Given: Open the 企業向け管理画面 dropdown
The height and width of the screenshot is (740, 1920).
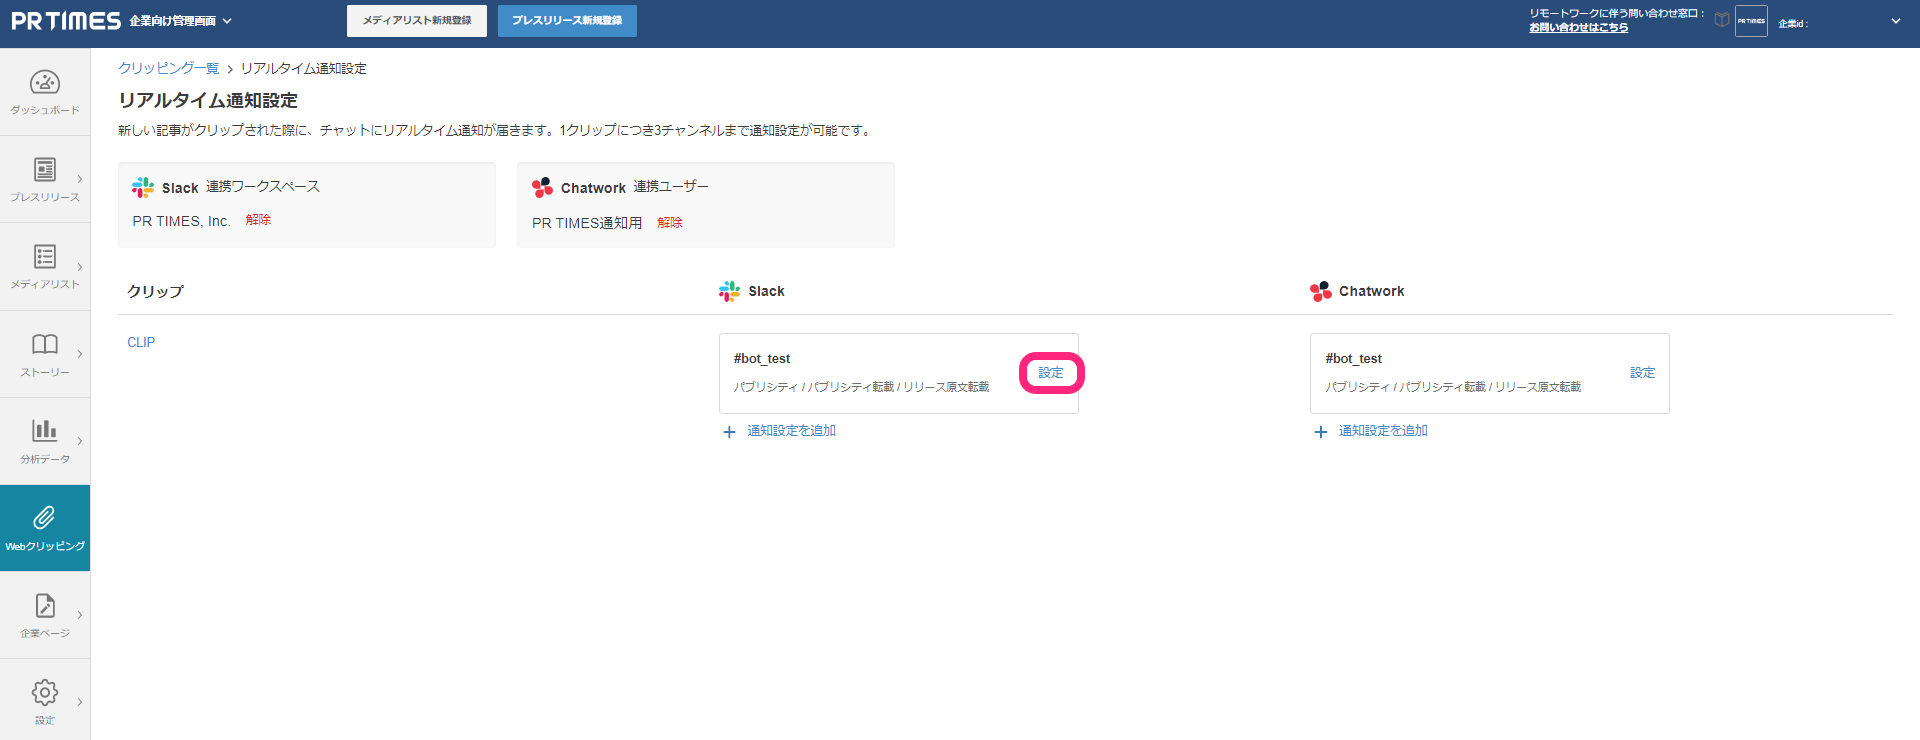Looking at the screenshot, I should [x=180, y=21].
